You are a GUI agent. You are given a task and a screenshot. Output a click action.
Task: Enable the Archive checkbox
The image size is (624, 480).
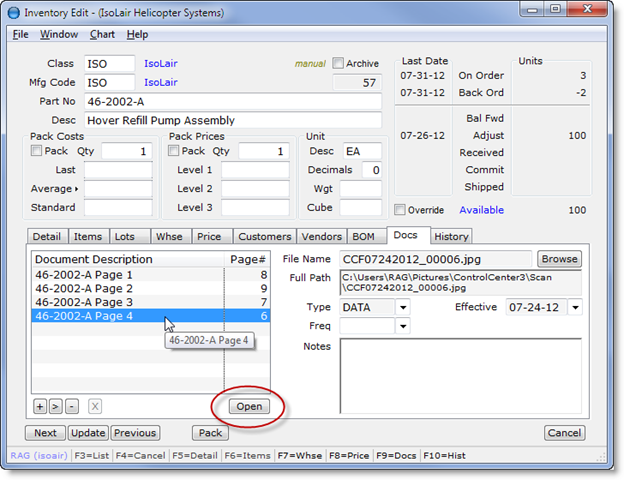click(338, 64)
